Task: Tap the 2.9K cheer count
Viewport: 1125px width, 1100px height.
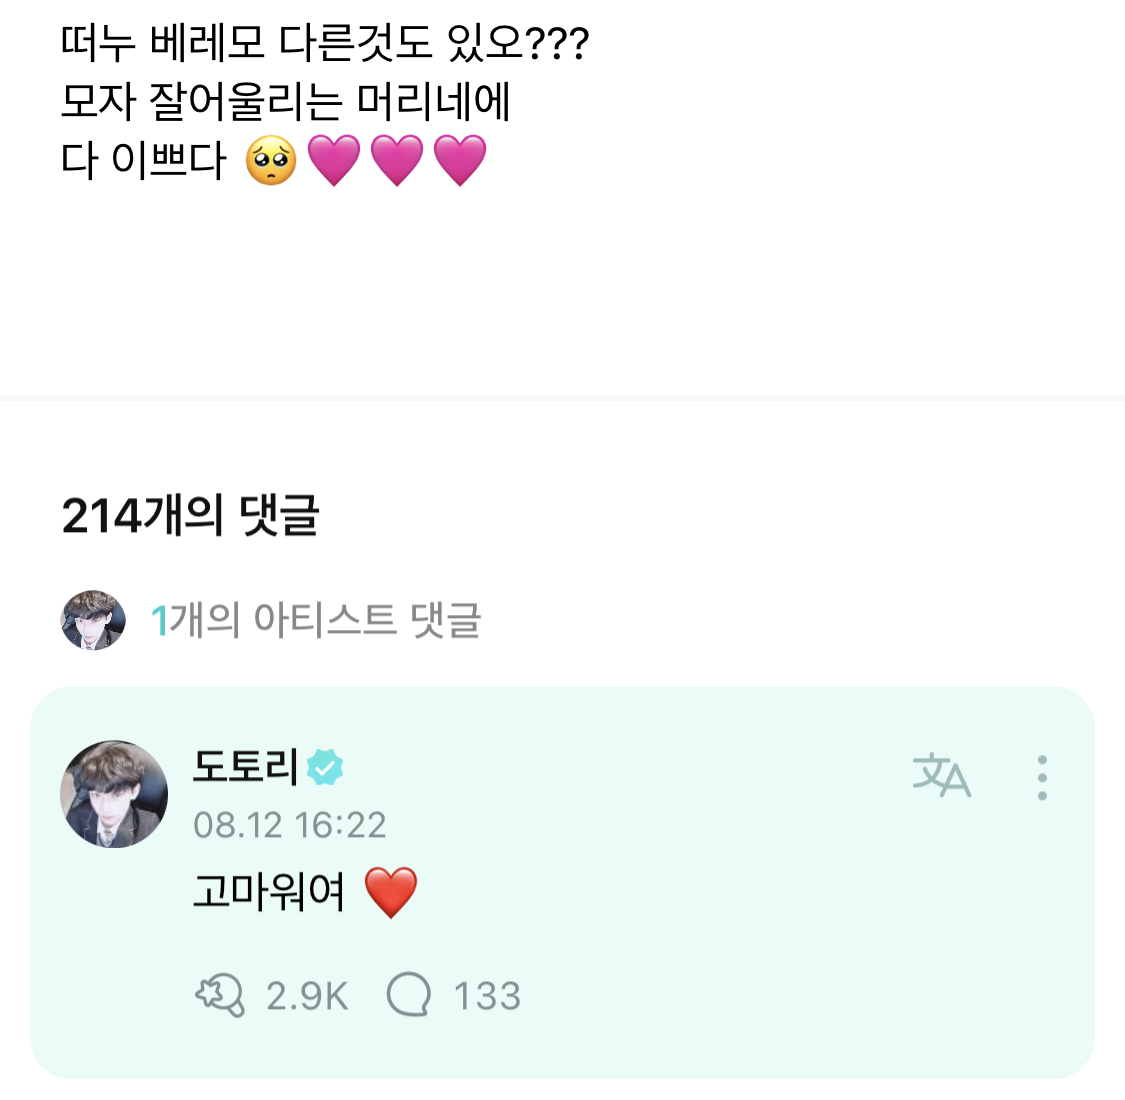Action: click(307, 996)
